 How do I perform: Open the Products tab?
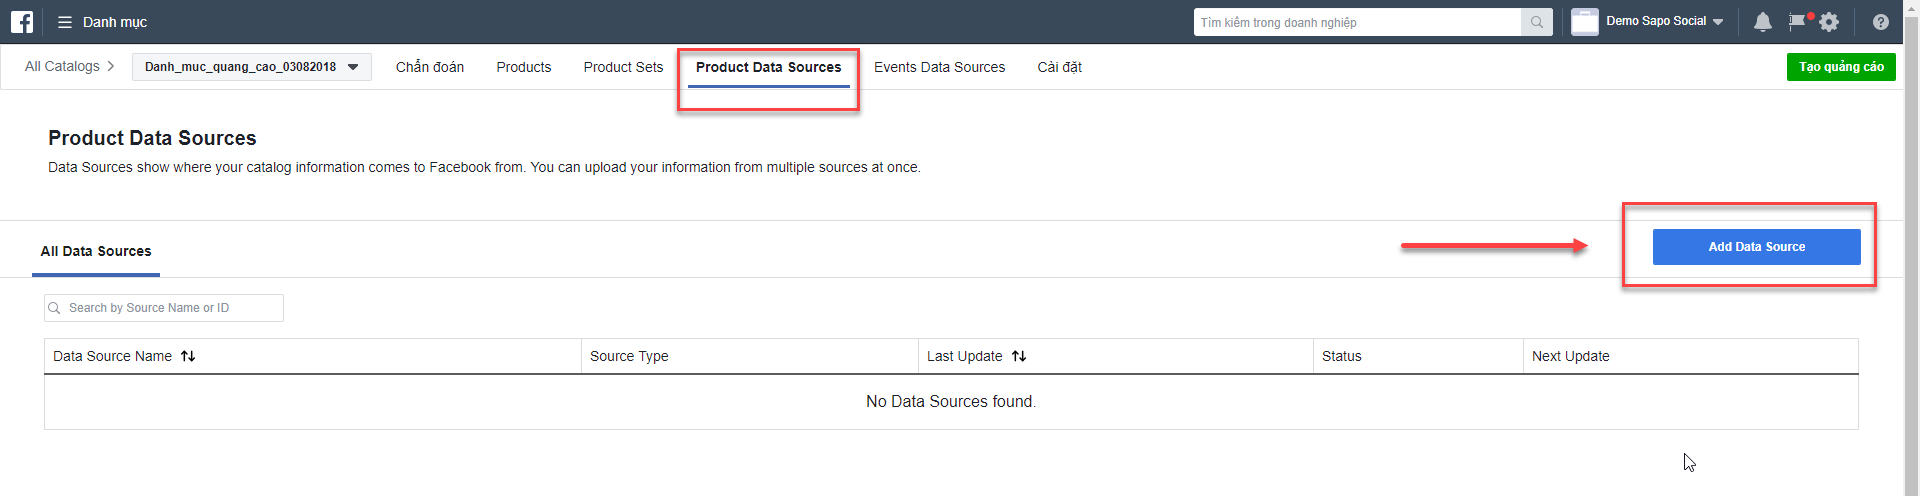[x=524, y=67]
